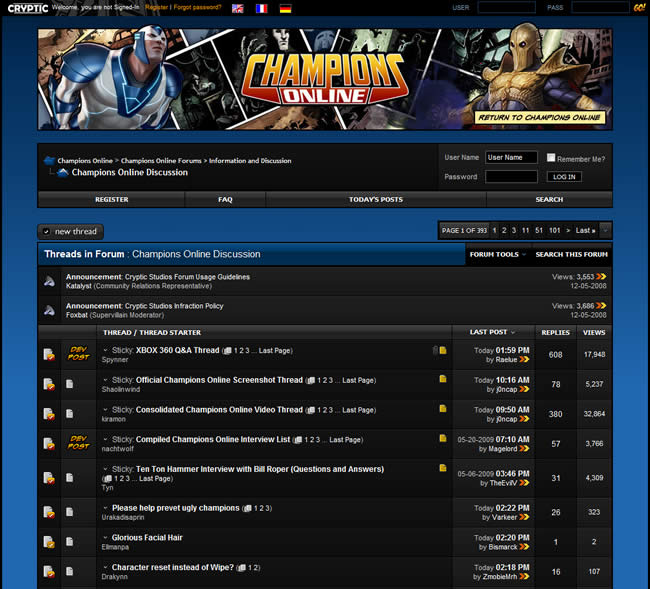Open Search This Forum dropdown
The height and width of the screenshot is (589, 650).
(x=572, y=255)
